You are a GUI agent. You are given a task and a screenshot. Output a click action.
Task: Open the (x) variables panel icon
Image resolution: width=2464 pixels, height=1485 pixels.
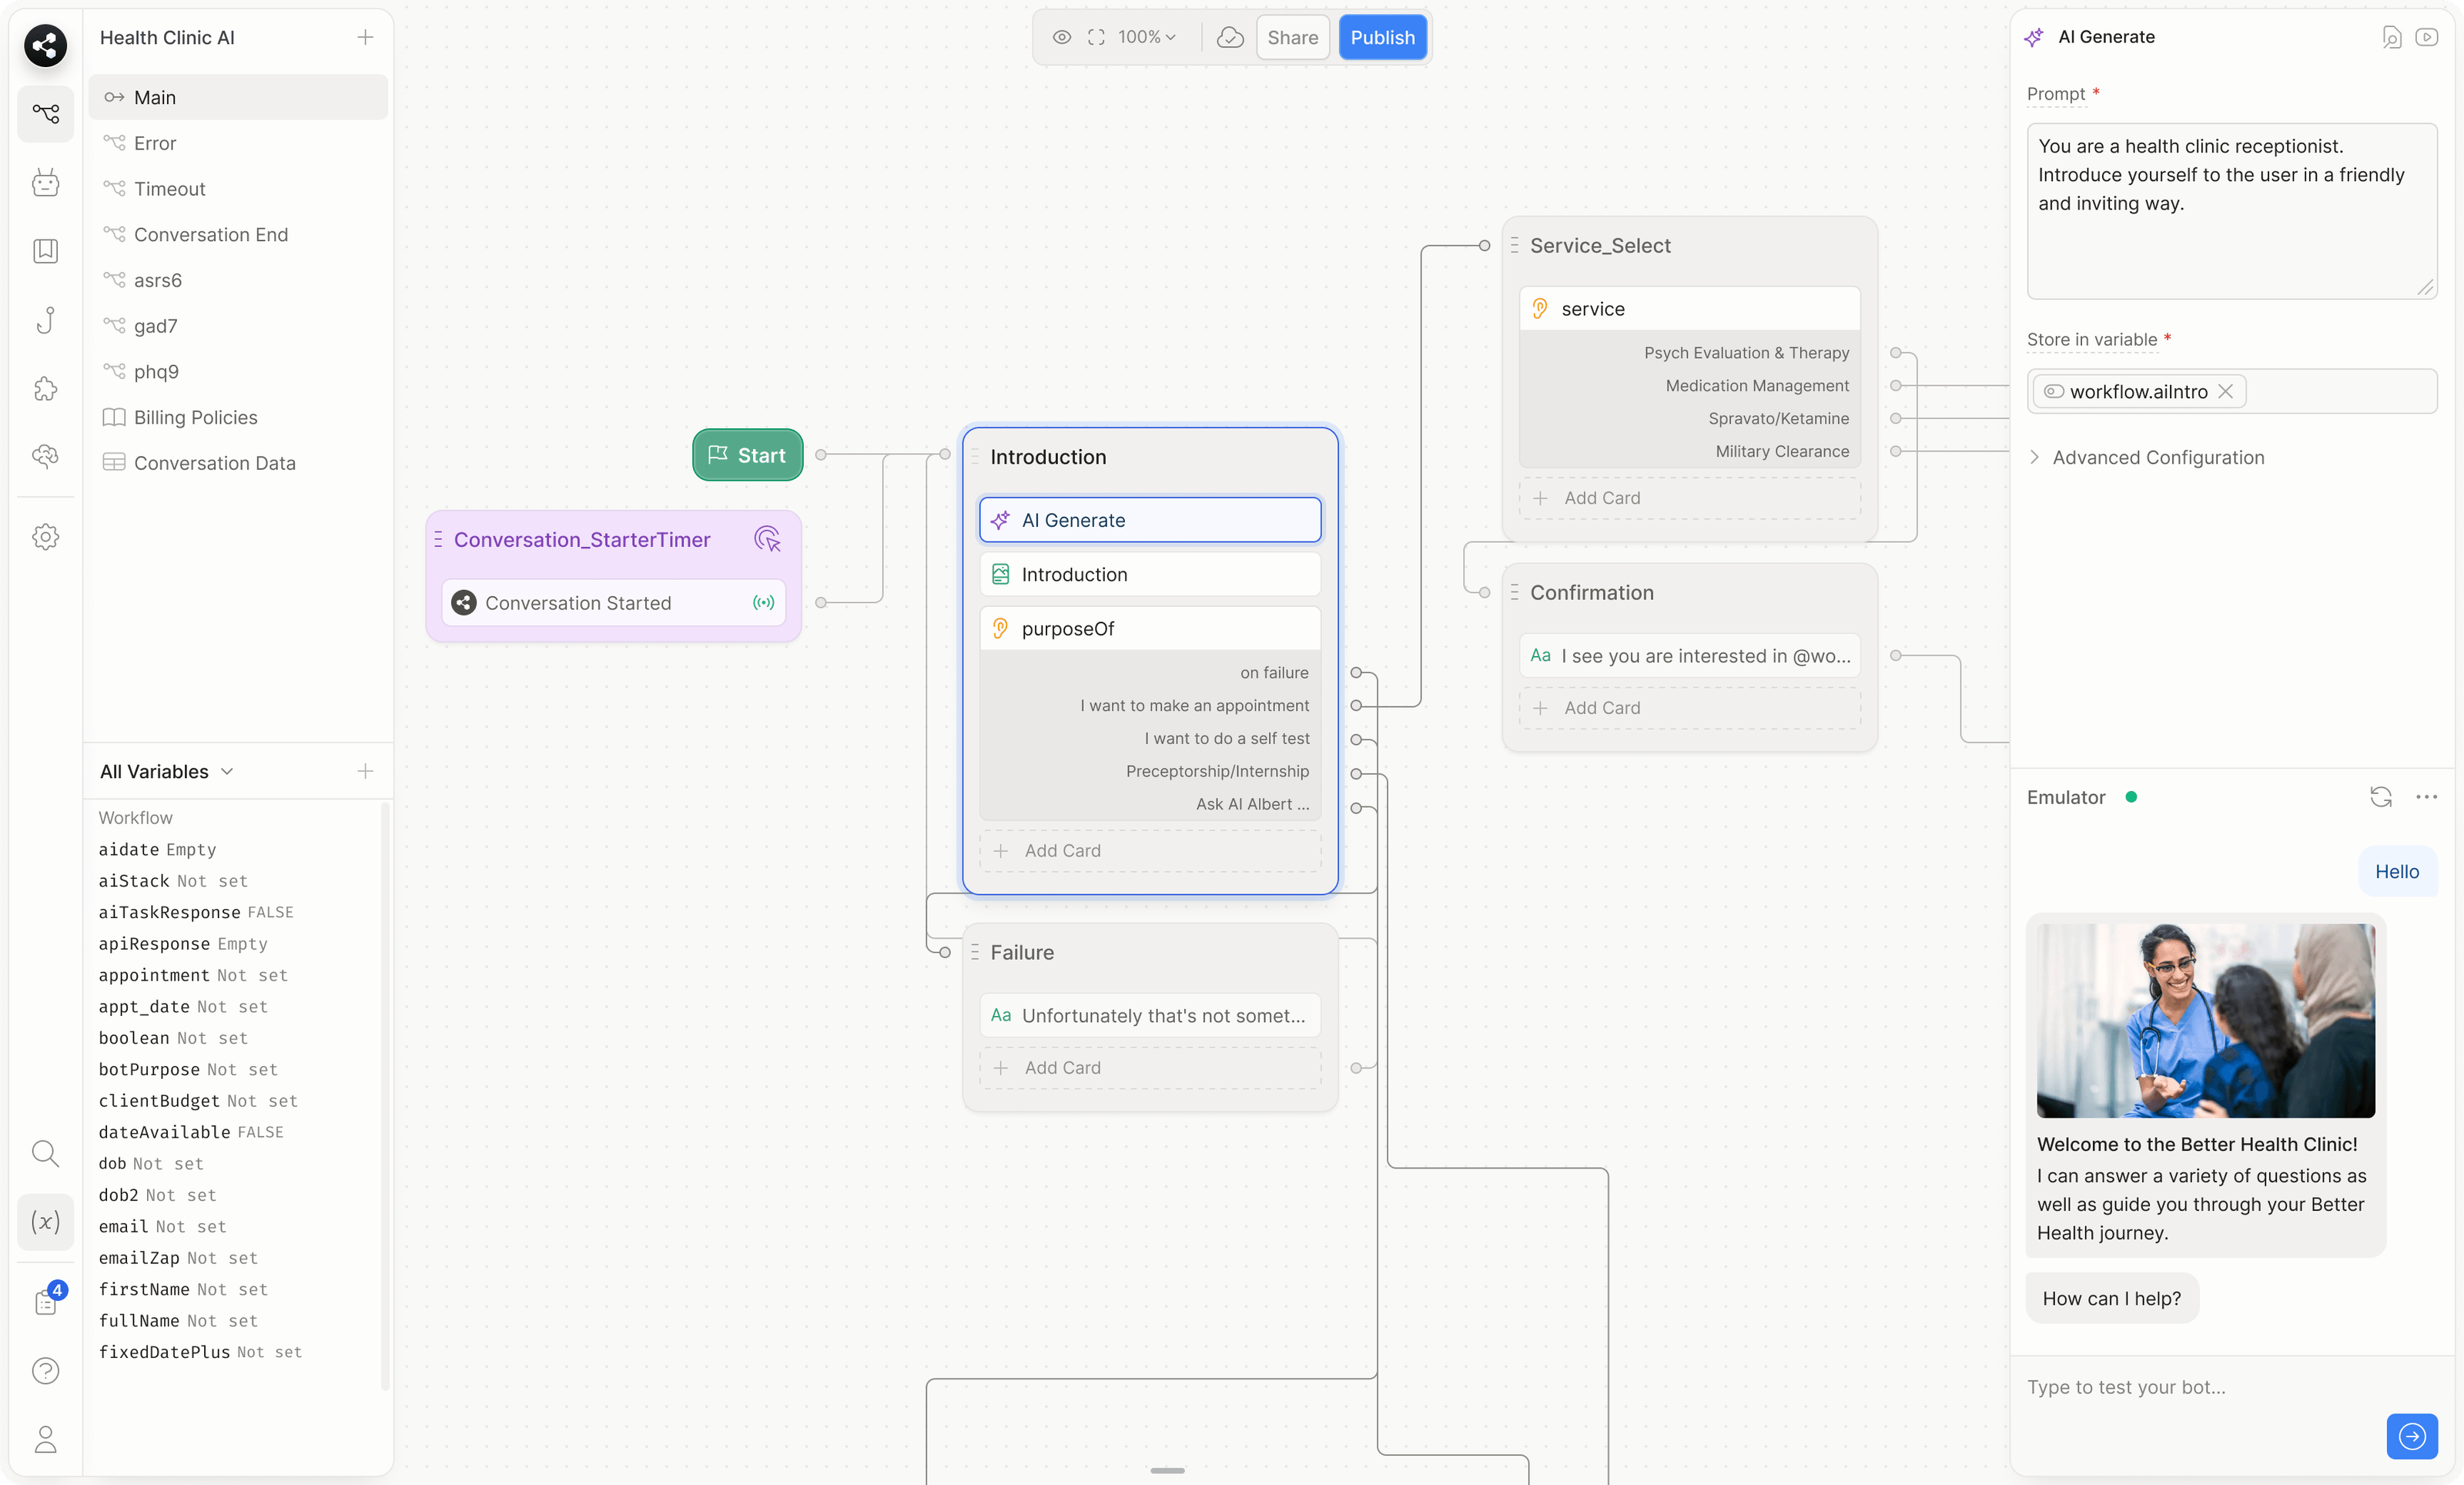point(45,1221)
